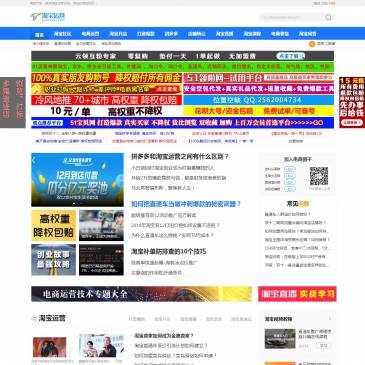Open the 淘宝社区 navigation tab

62,34
